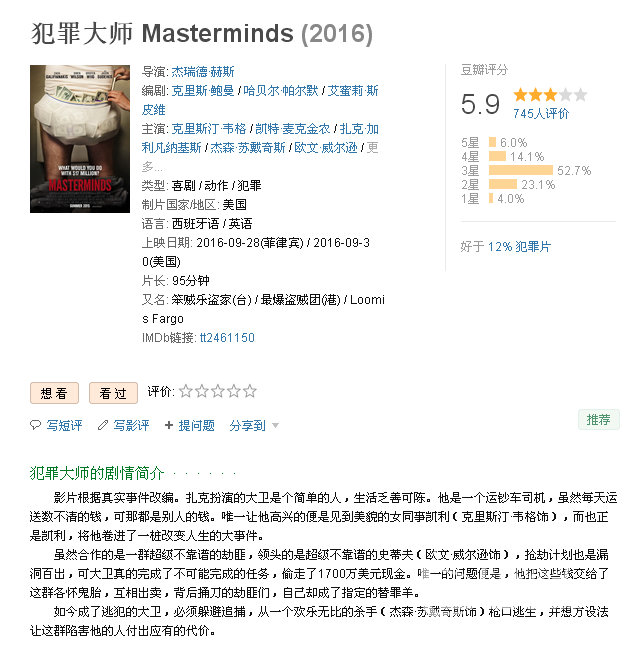Mark movie as 看过

click(x=113, y=393)
